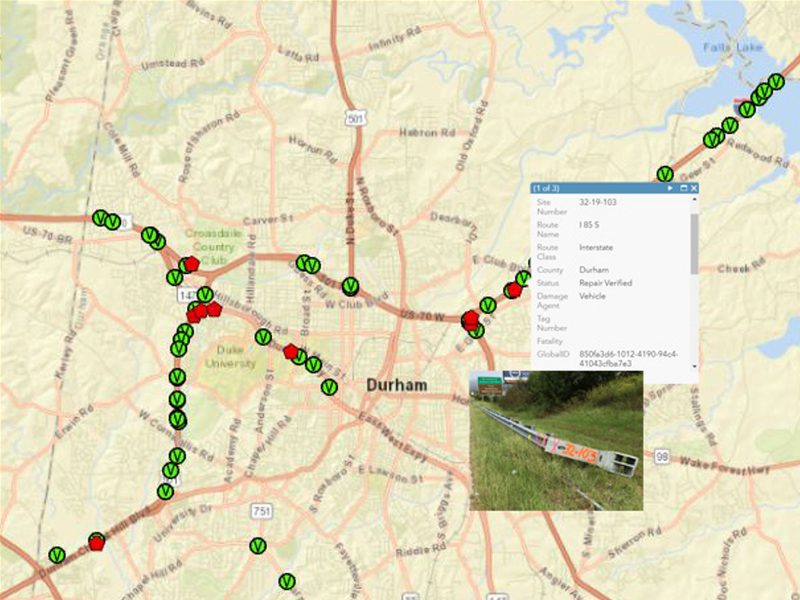Click the NC 147 route shield label
The image size is (800, 600).
[185, 293]
